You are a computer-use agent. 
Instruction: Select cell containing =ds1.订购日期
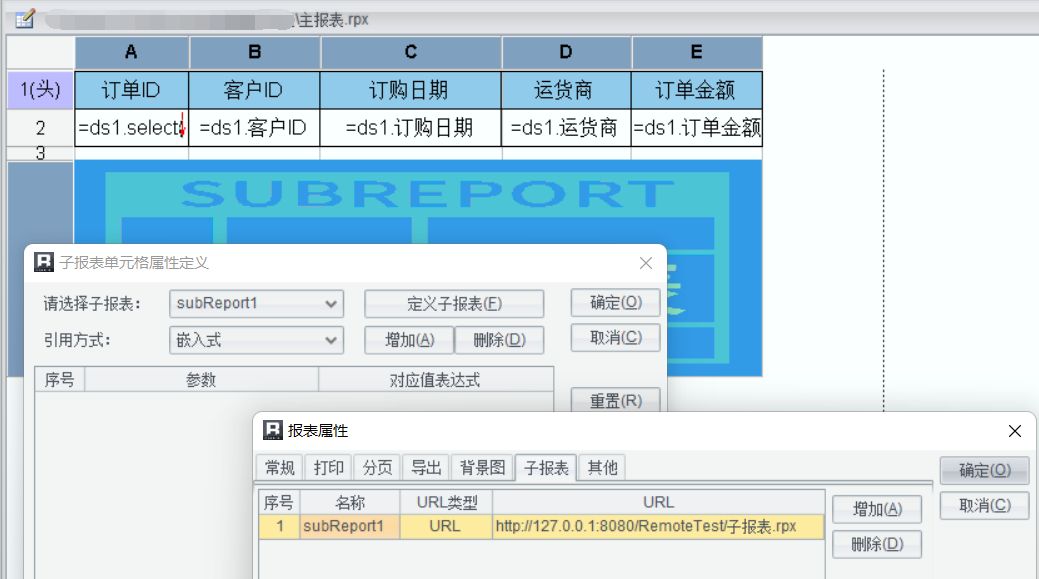[x=411, y=128]
